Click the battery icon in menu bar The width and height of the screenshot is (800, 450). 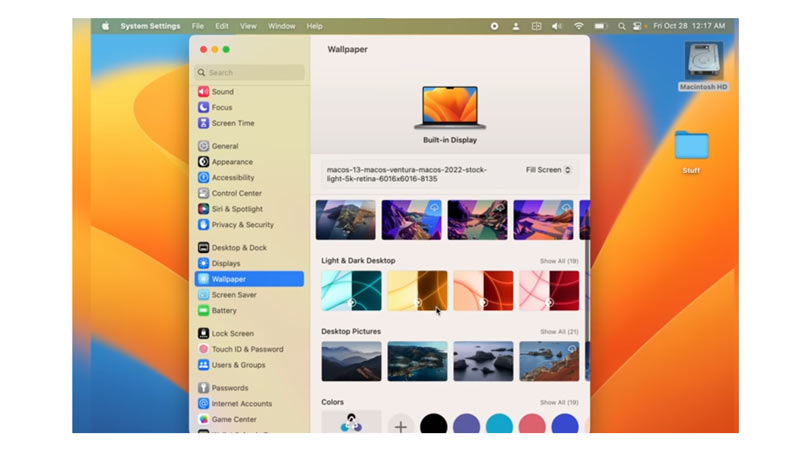[x=601, y=26]
